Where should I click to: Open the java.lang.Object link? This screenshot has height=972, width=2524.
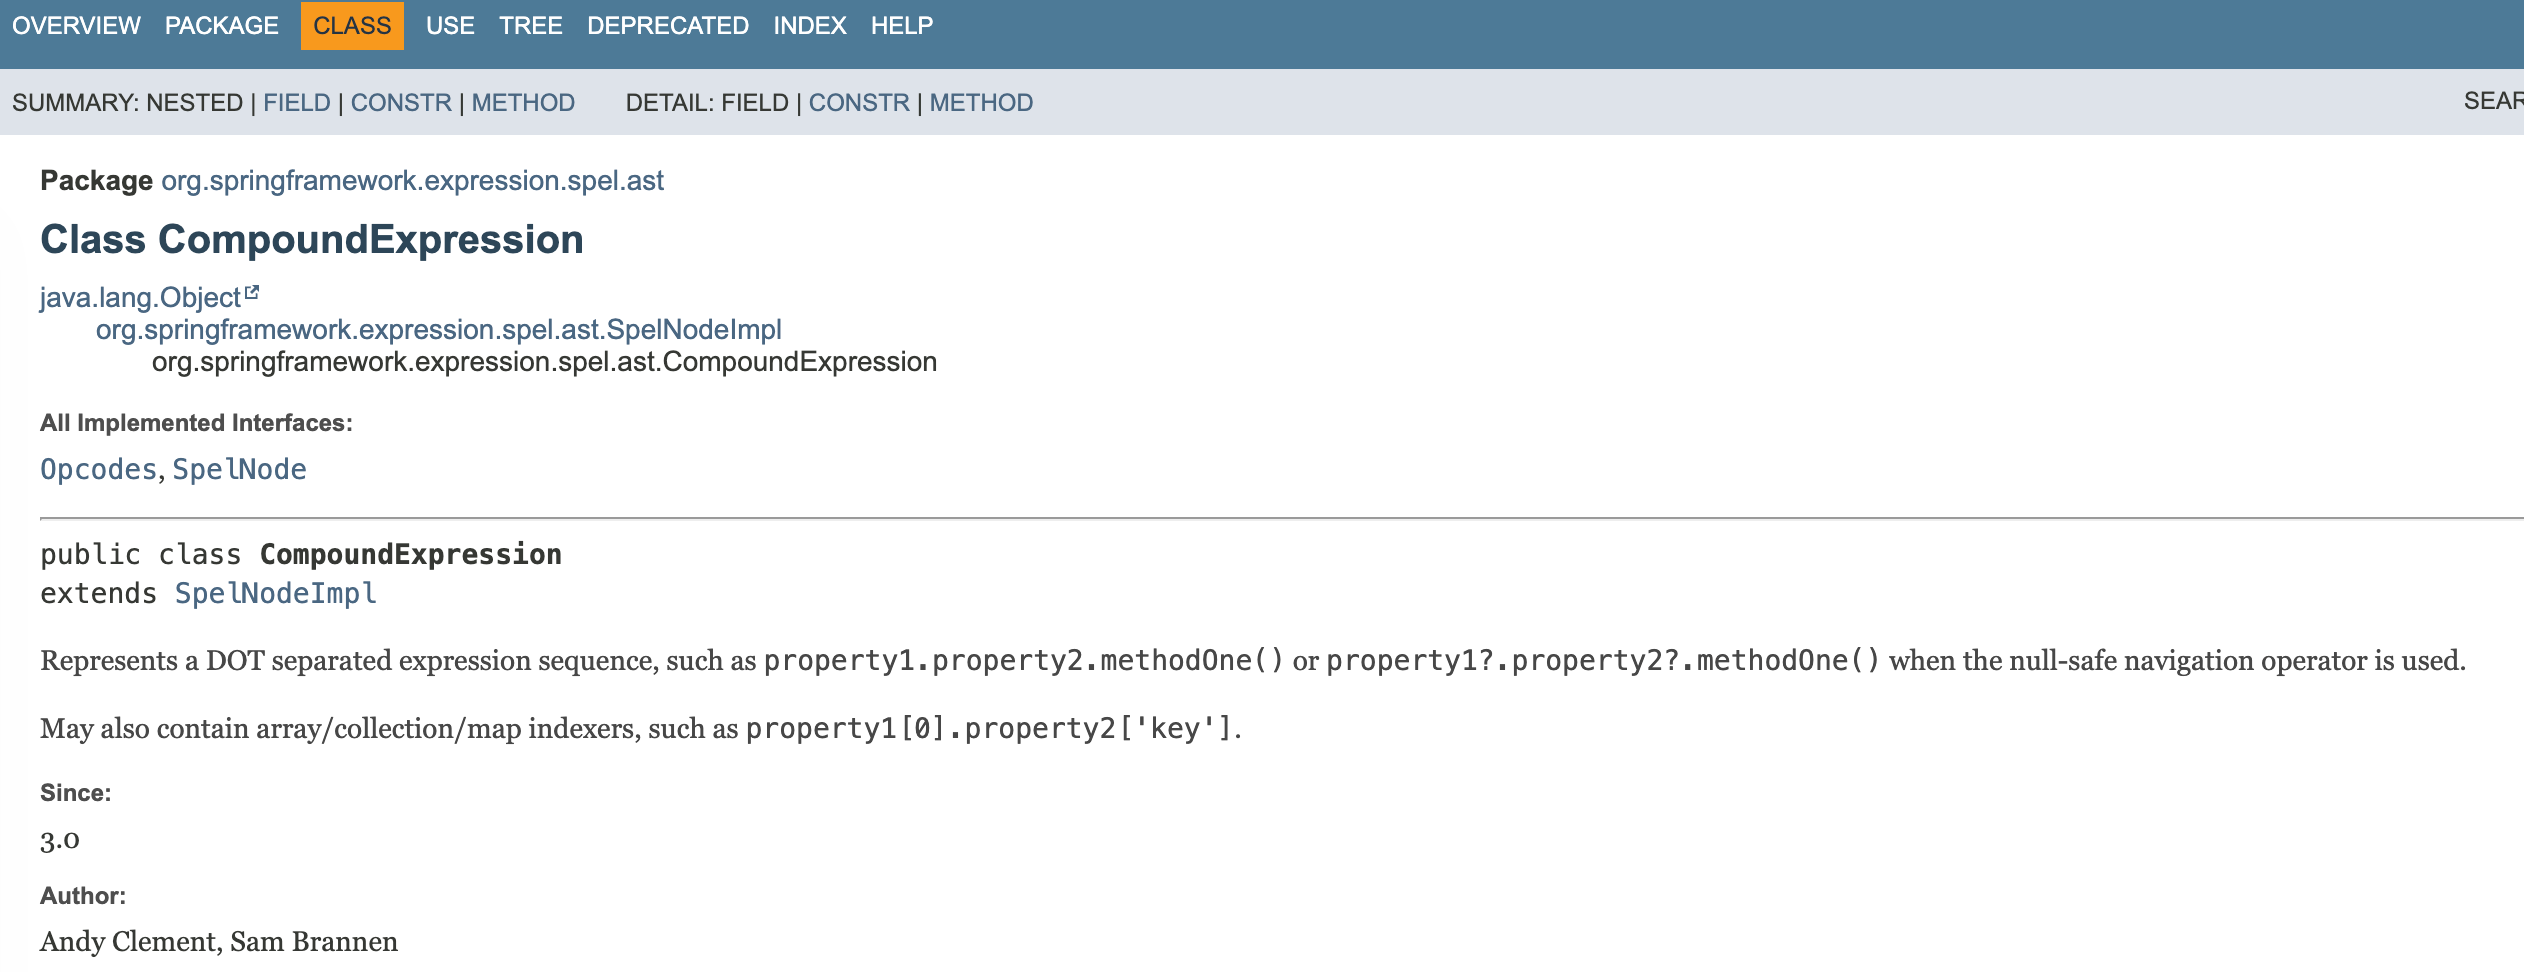[140, 298]
